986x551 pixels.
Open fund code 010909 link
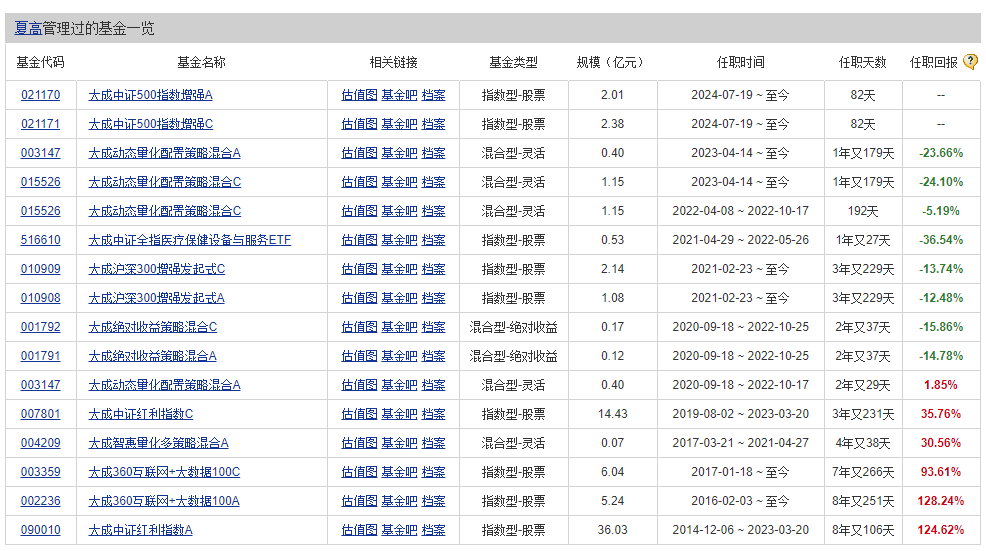pos(41,269)
